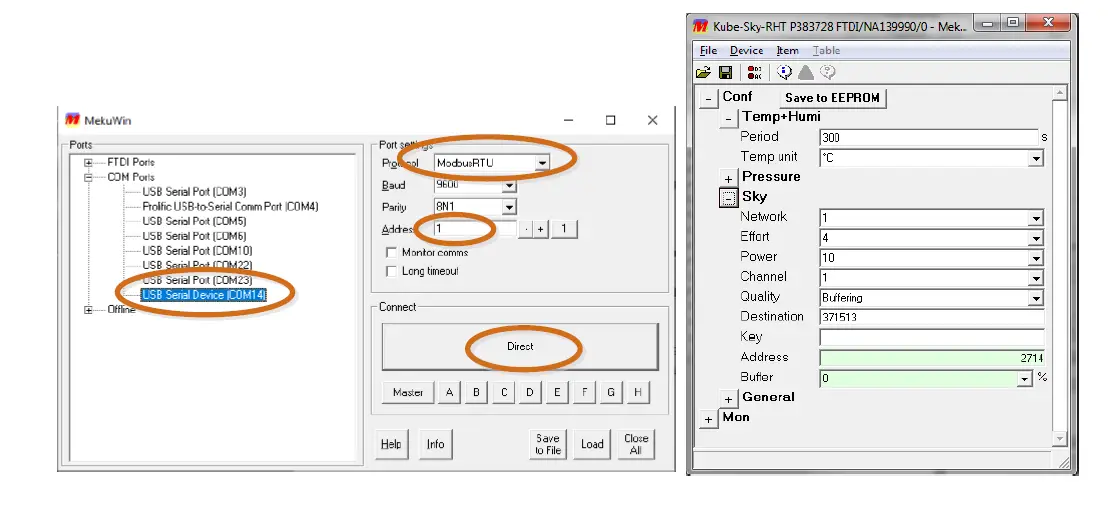Click the gray triangle toolbar icon
Image resolution: width=1119 pixels, height=507 pixels.
pyautogui.click(x=806, y=72)
